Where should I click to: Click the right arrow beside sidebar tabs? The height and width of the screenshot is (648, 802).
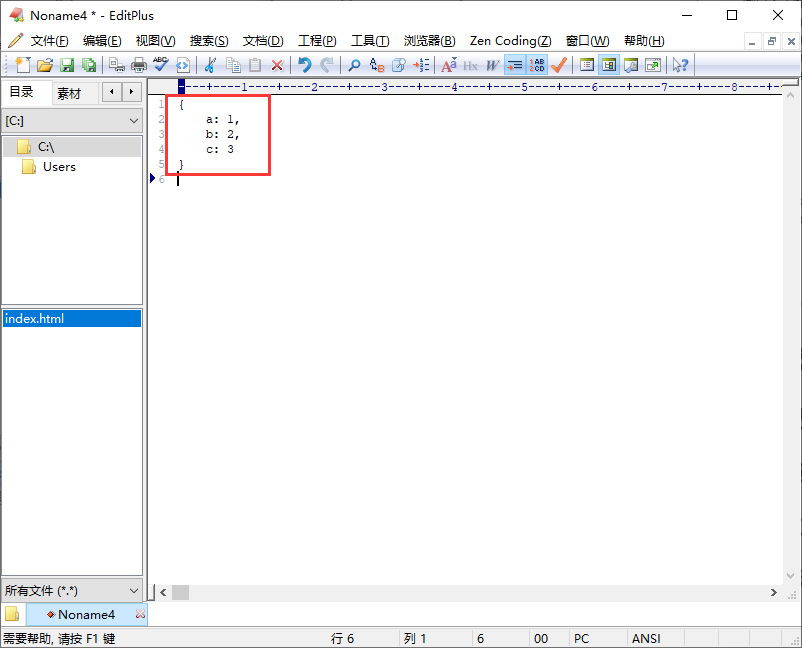pyautogui.click(x=131, y=93)
